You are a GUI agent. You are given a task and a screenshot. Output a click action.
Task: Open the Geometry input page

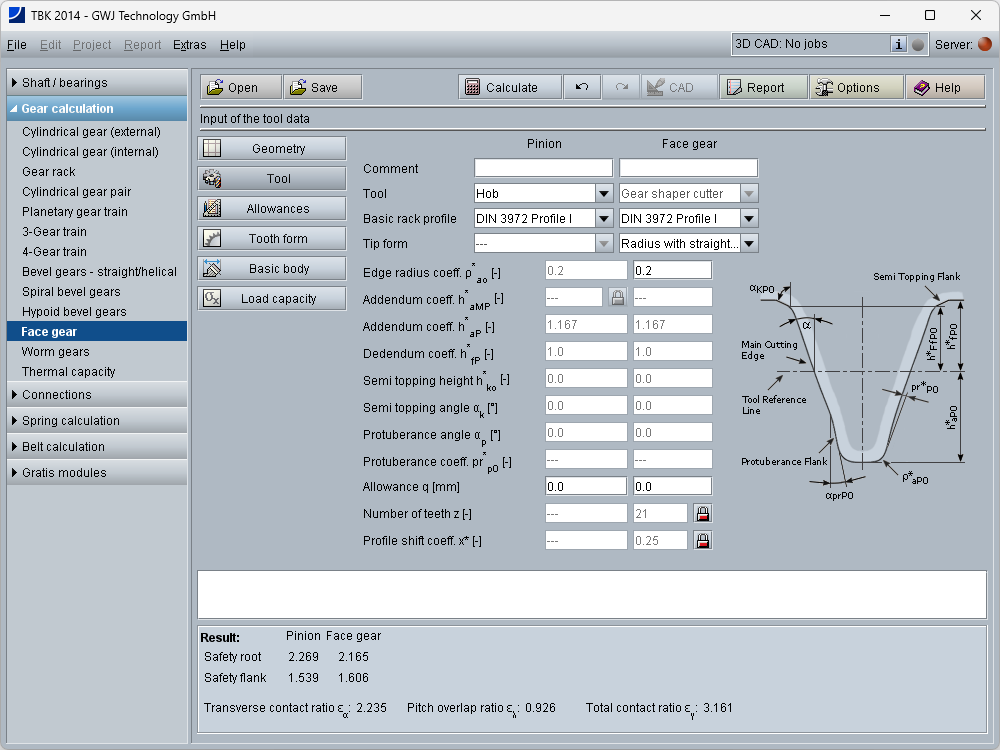pyautogui.click(x=272, y=149)
